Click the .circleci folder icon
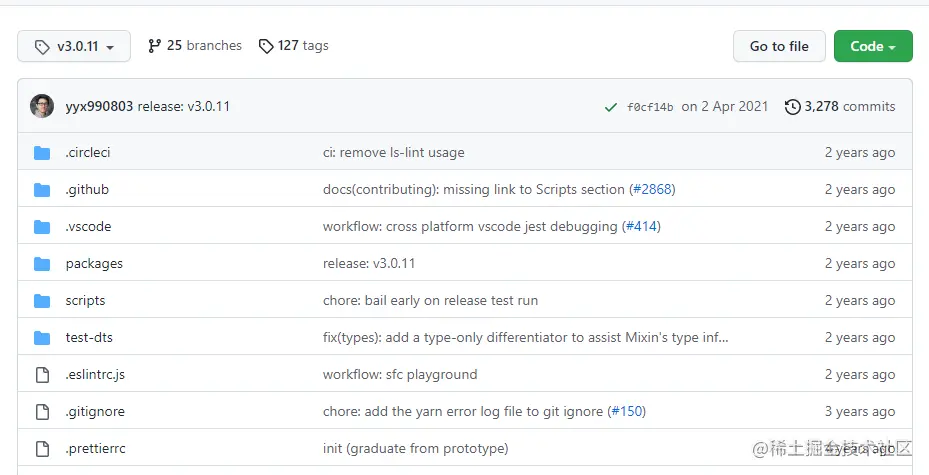Screen dimensions: 929x475 tap(42, 153)
